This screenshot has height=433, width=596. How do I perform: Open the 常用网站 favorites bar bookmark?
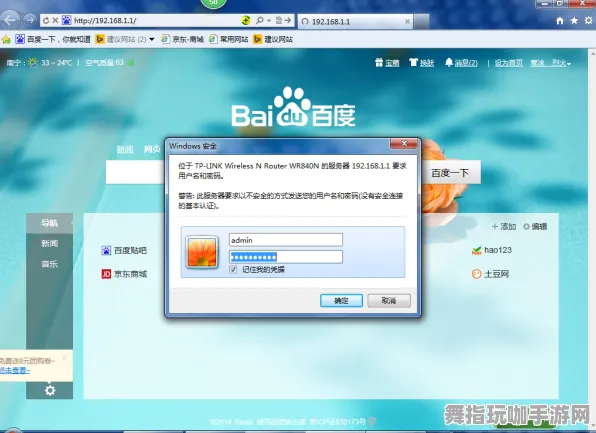pyautogui.click(x=228, y=39)
